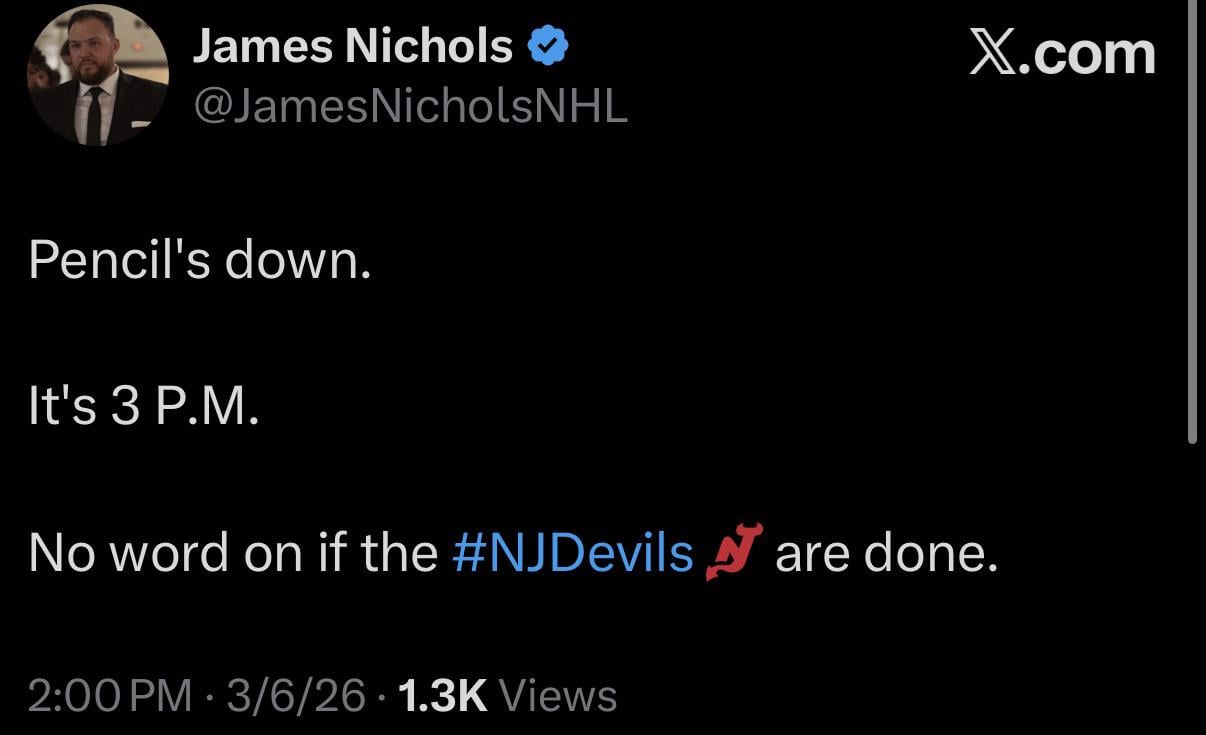Click the "are done." text
Viewport: 1206px width, 735px height.
(x=886, y=552)
